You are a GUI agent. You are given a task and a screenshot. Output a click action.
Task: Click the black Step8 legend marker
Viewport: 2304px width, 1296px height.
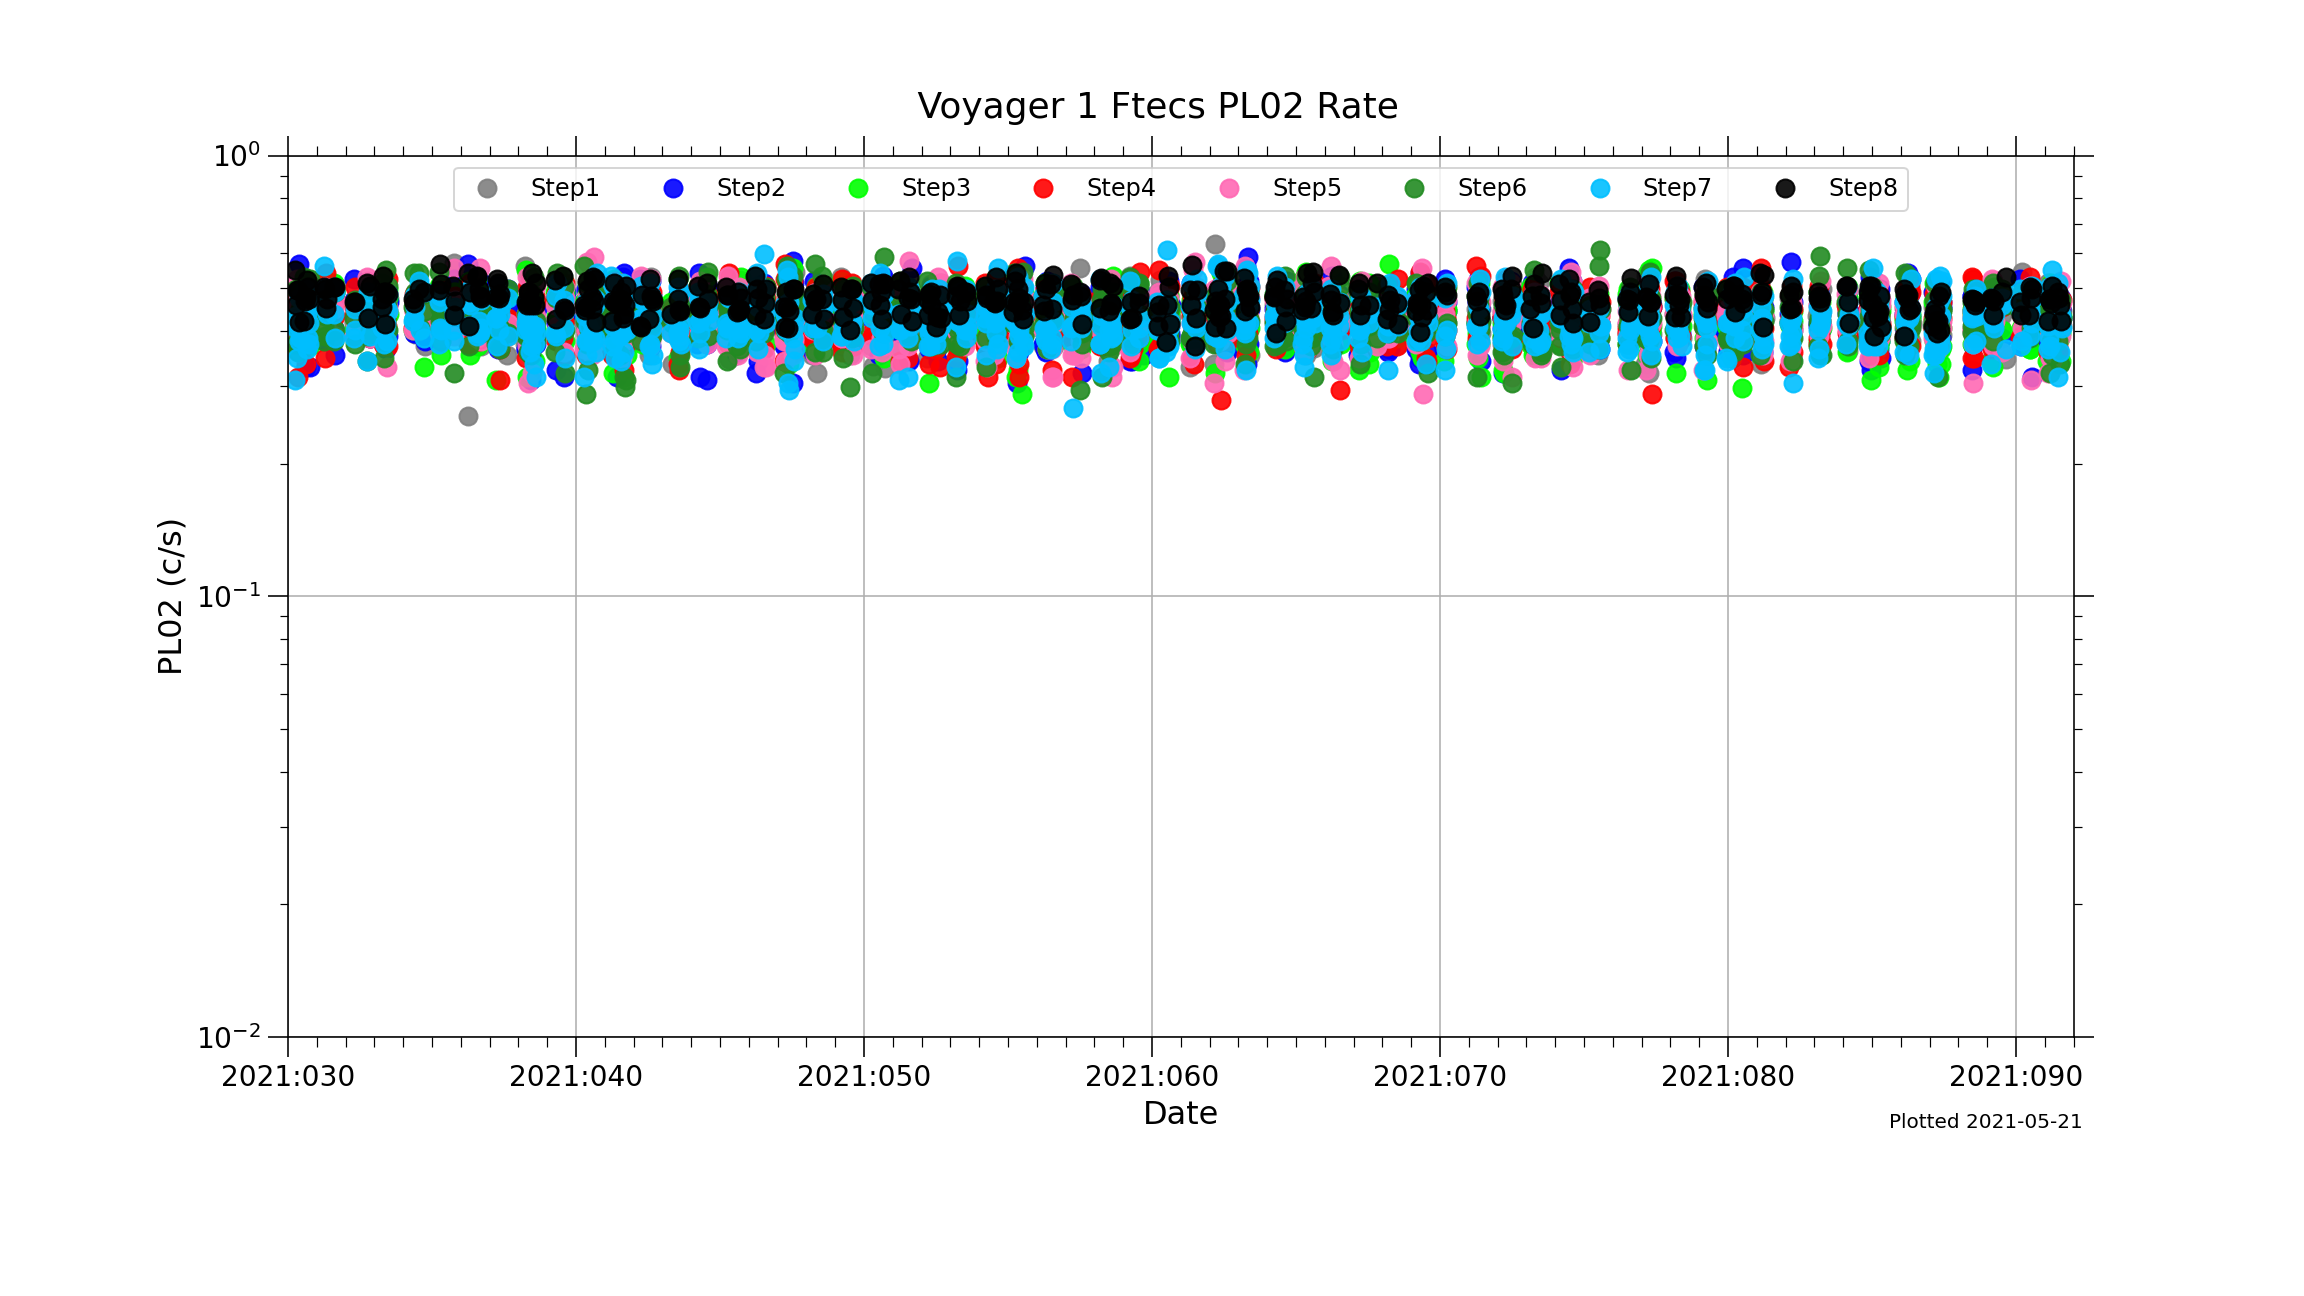(x=1785, y=189)
